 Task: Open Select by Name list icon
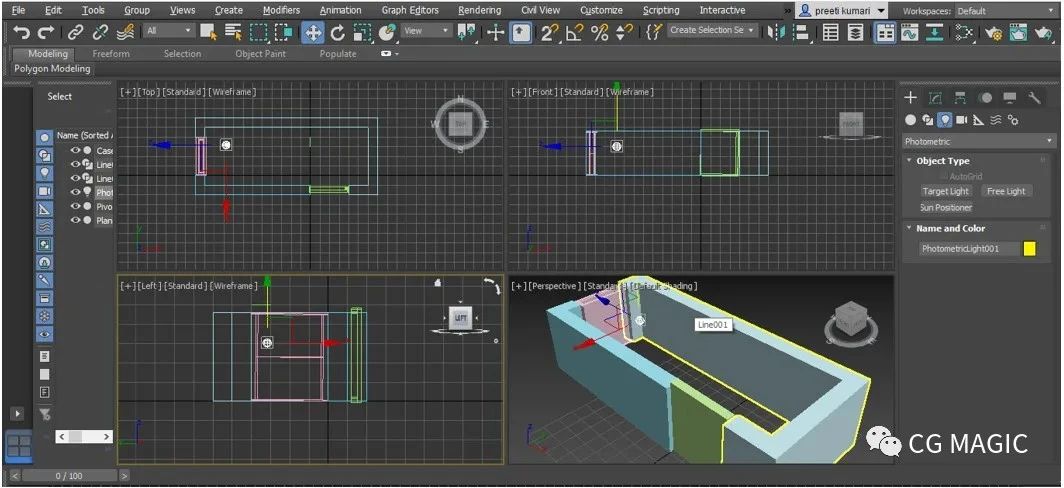click(x=233, y=32)
